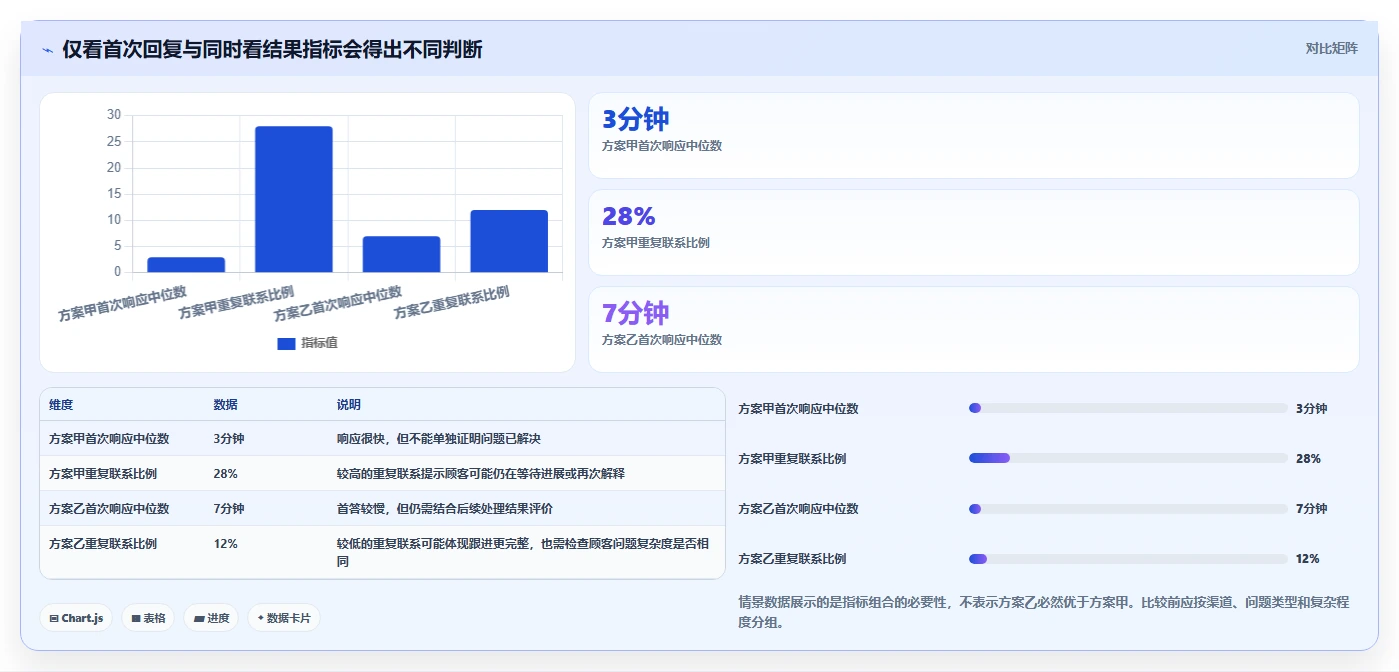Screen dimensions: 1399x672
Task: Click the 维度 column header
Action: point(61,405)
